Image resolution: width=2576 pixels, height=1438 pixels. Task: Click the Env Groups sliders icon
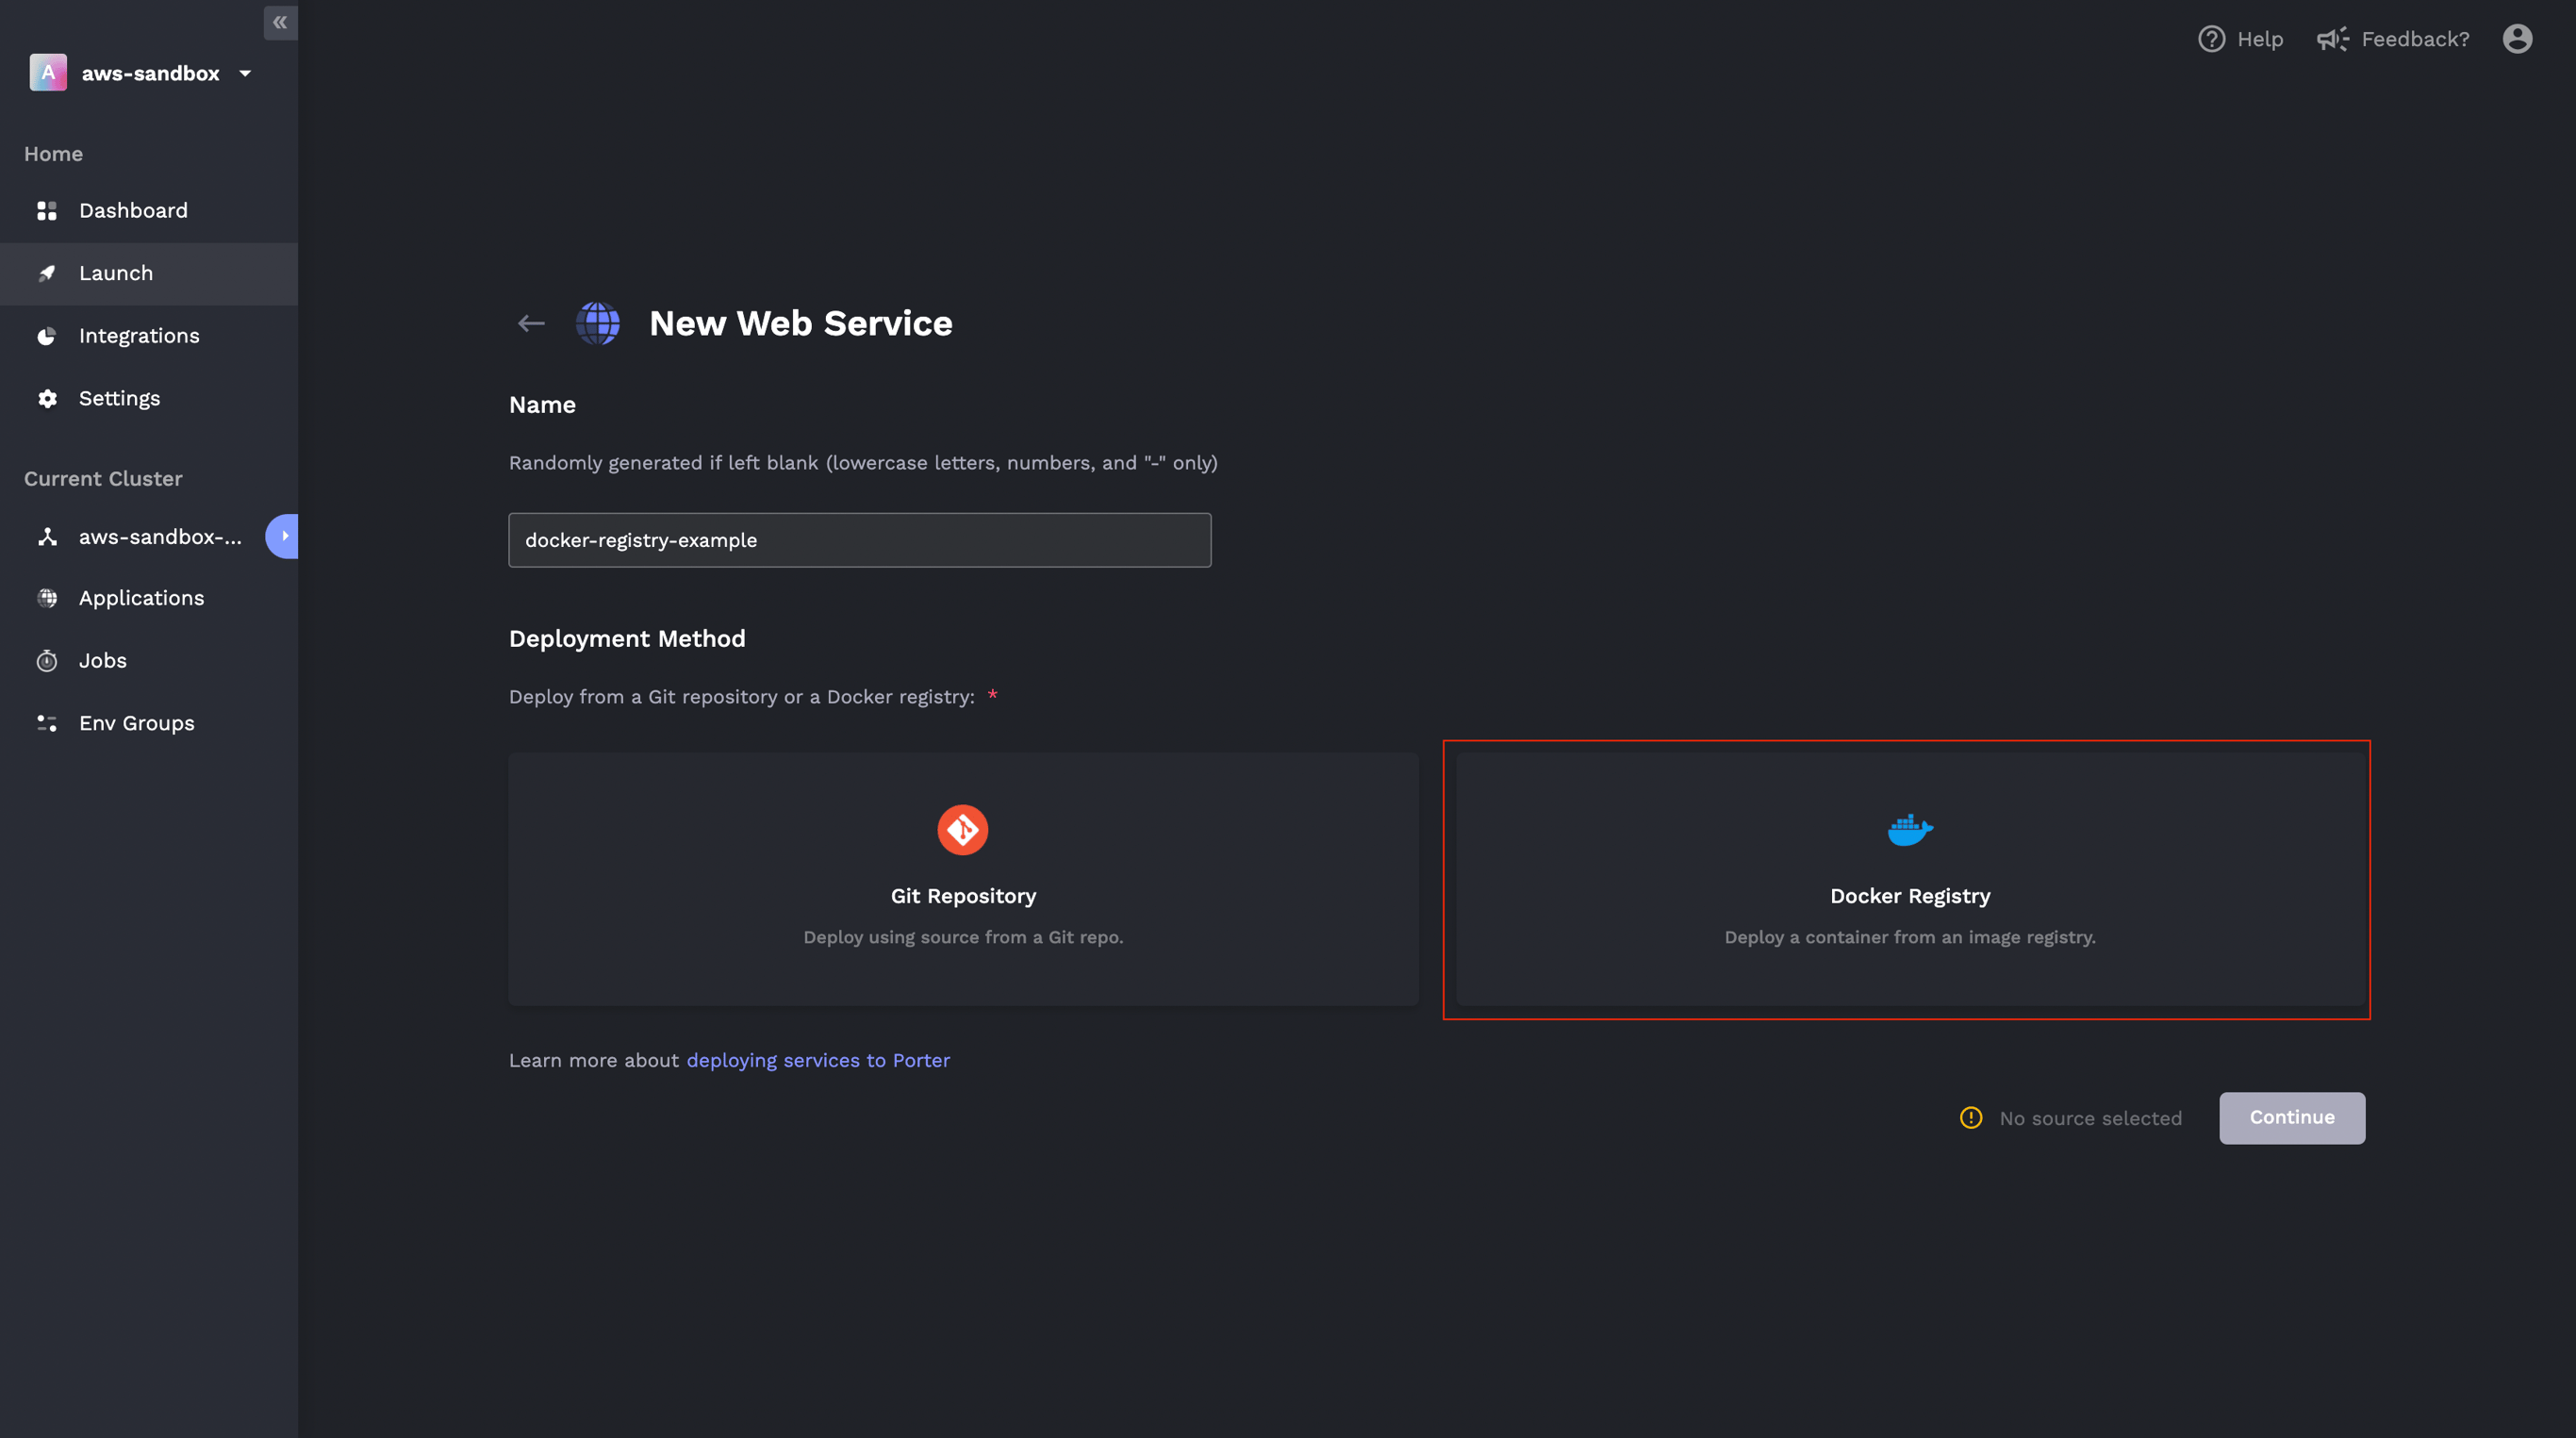pyautogui.click(x=47, y=724)
